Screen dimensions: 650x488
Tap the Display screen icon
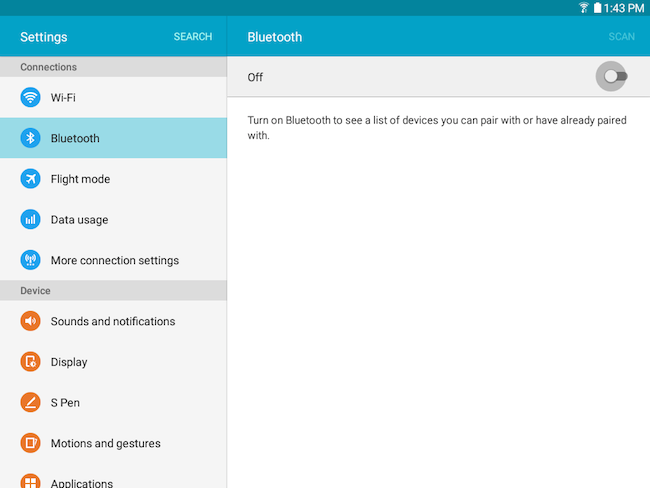point(30,362)
